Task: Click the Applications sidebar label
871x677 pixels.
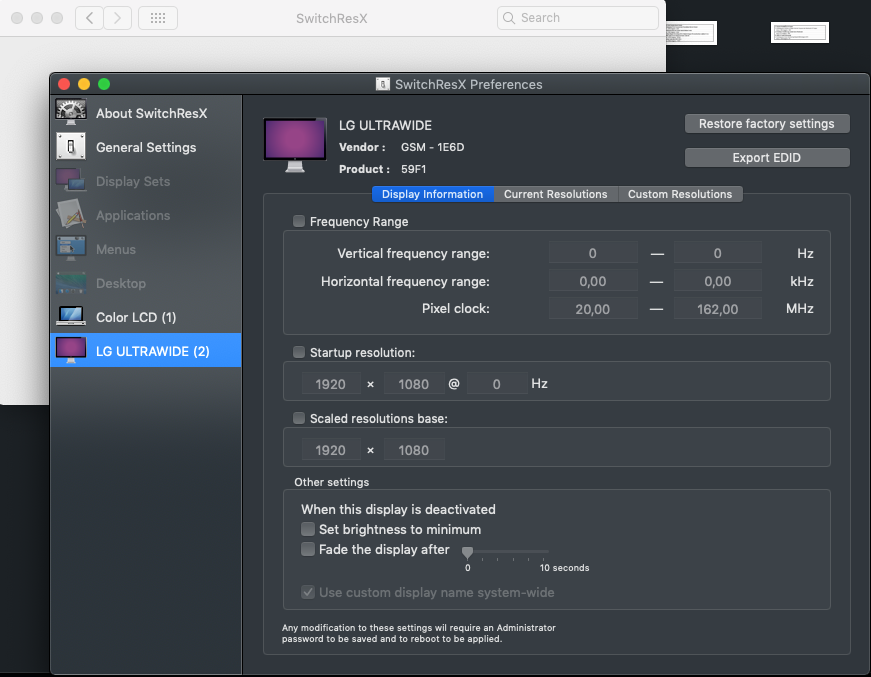Action: (133, 215)
